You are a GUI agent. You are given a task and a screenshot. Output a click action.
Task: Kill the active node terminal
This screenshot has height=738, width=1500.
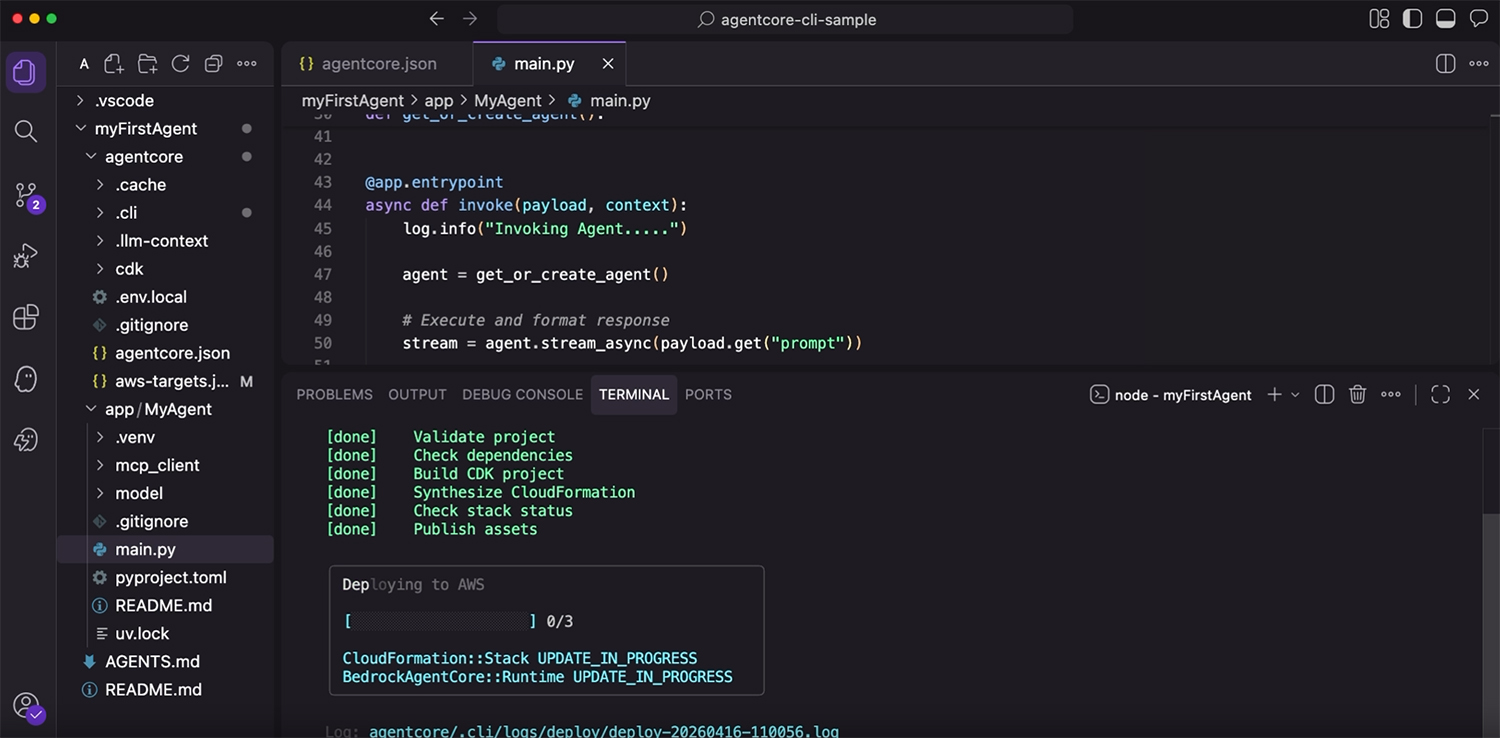pos(1357,394)
